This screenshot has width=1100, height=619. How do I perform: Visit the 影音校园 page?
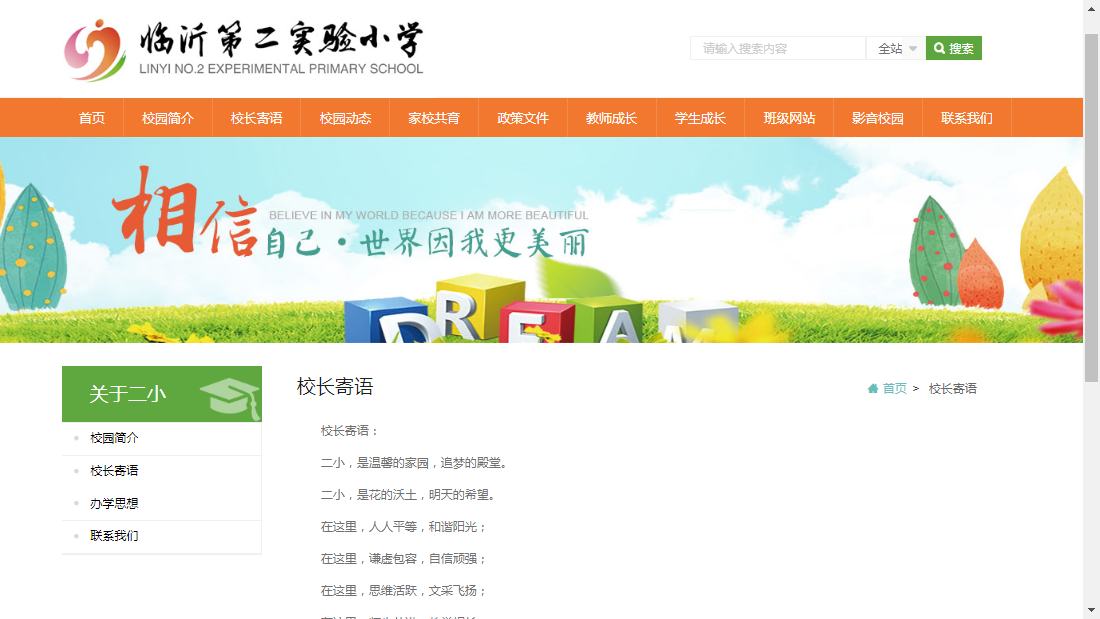877,117
